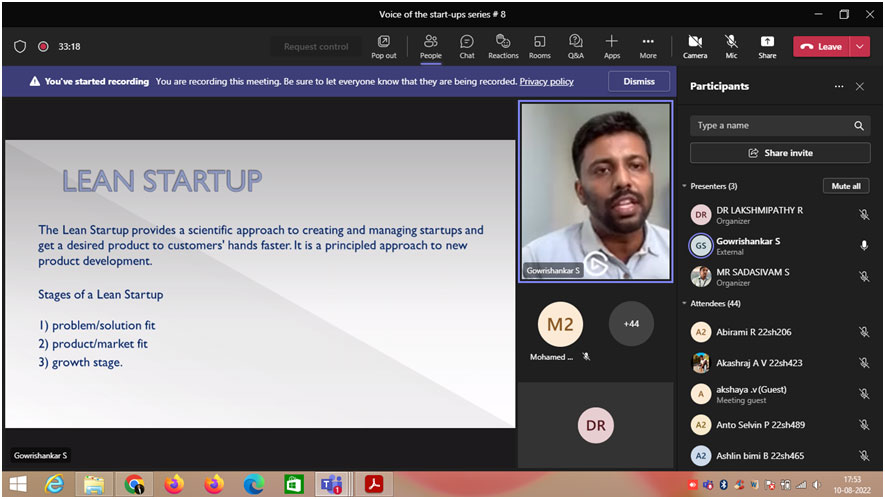Open the Pop out view
885x499 pixels.
coord(384,46)
